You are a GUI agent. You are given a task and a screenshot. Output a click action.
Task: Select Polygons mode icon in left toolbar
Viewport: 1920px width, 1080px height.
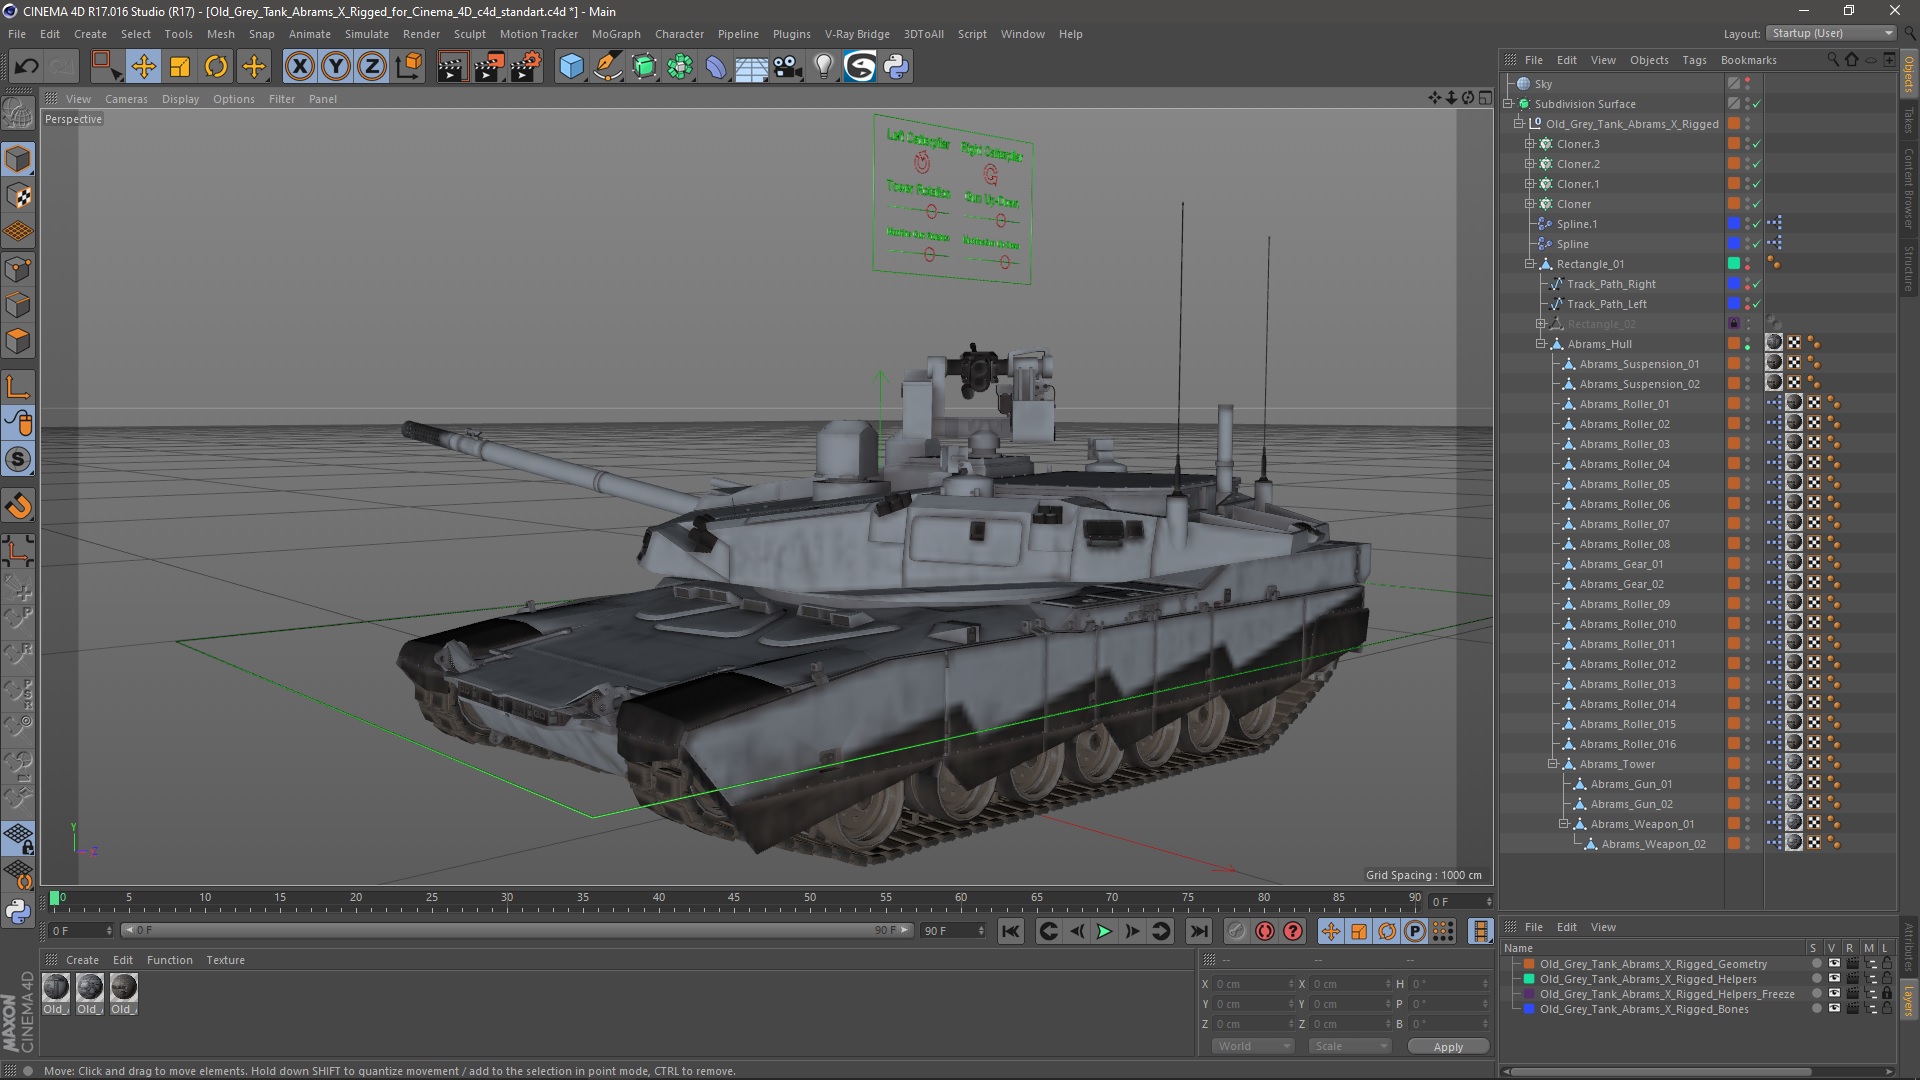click(x=18, y=342)
